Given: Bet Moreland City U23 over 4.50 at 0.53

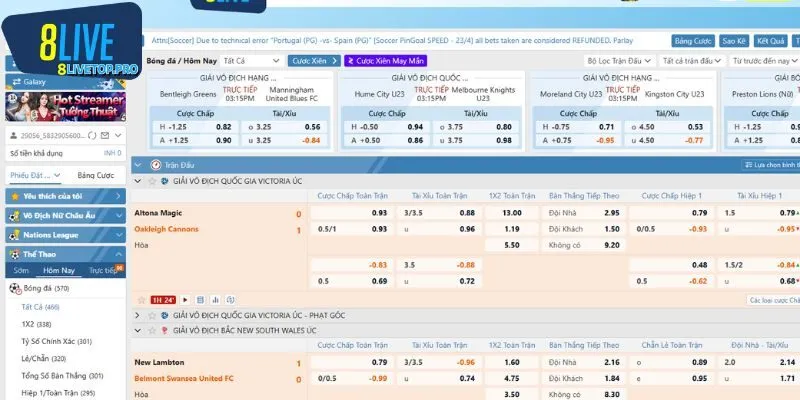Looking at the screenshot, I should click(668, 127).
